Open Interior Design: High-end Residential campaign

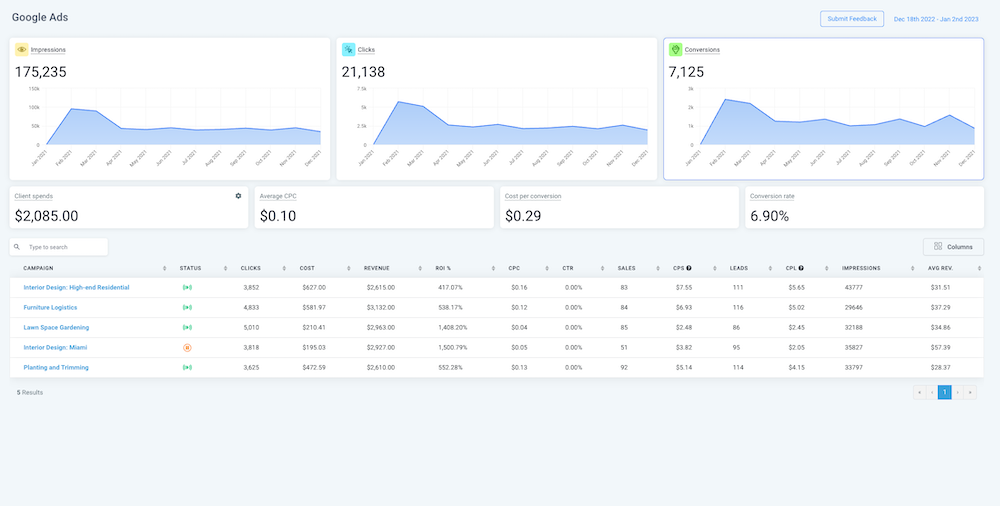click(77, 287)
